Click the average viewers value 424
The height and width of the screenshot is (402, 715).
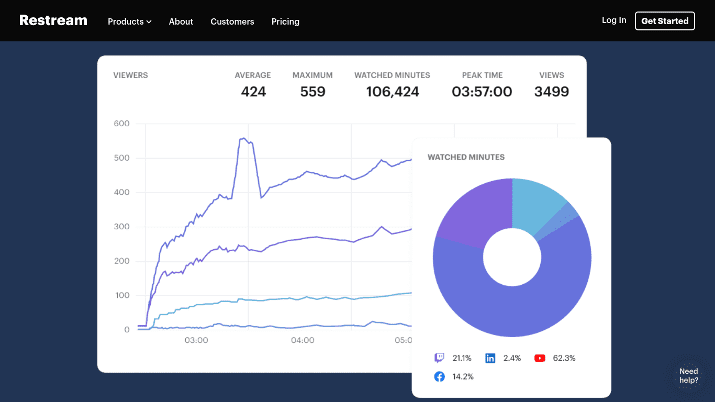click(x=253, y=92)
